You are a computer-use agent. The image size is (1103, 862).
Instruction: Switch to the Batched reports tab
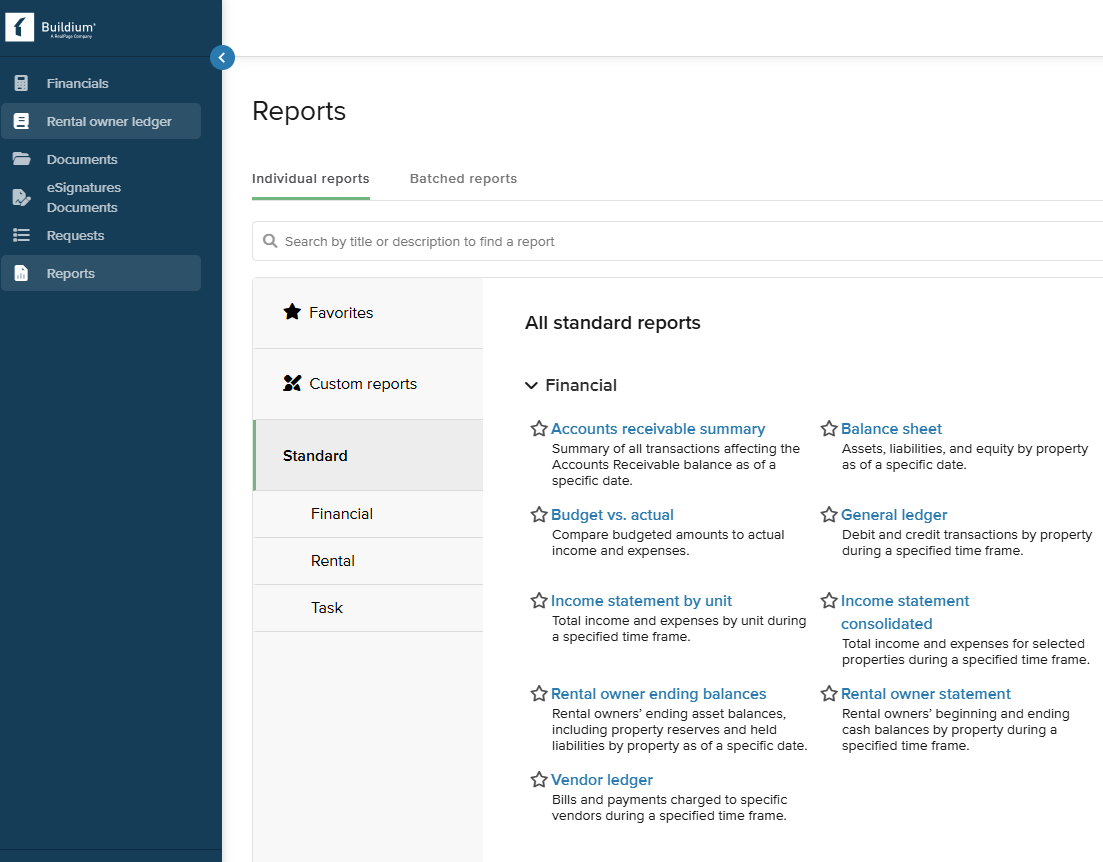[463, 179]
